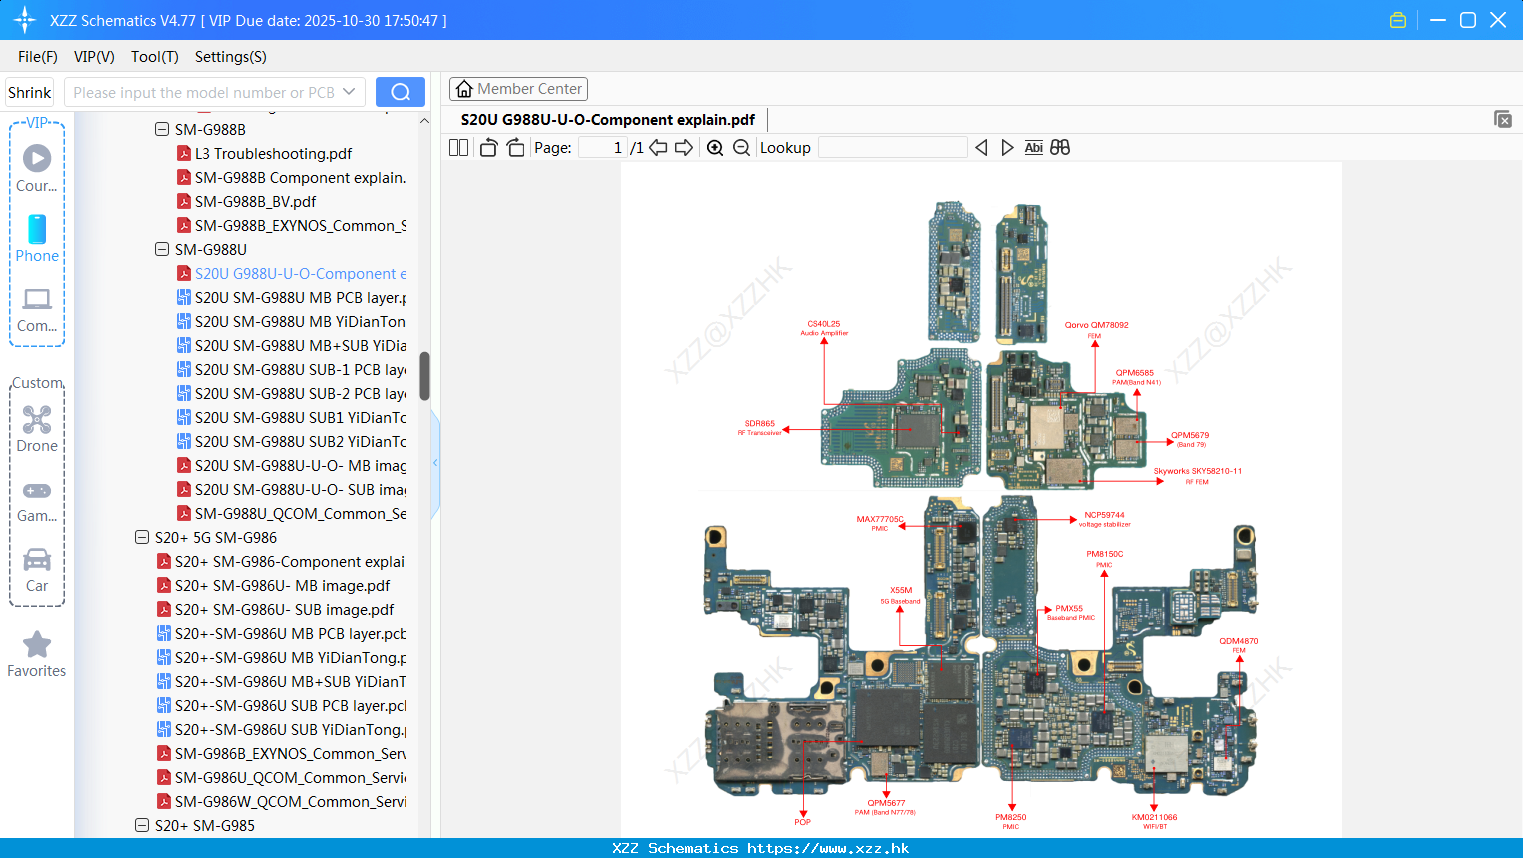The image size is (1523, 858).
Task: Select the S20U G988U-U-O-Component explain.pdf tab
Action: [x=607, y=119]
